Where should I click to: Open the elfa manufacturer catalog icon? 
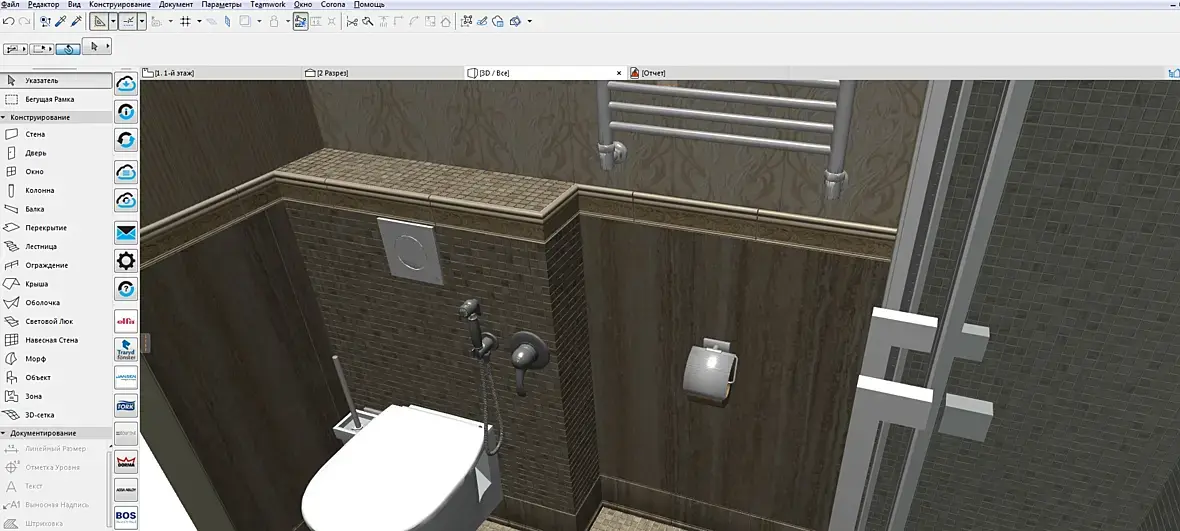pos(126,321)
